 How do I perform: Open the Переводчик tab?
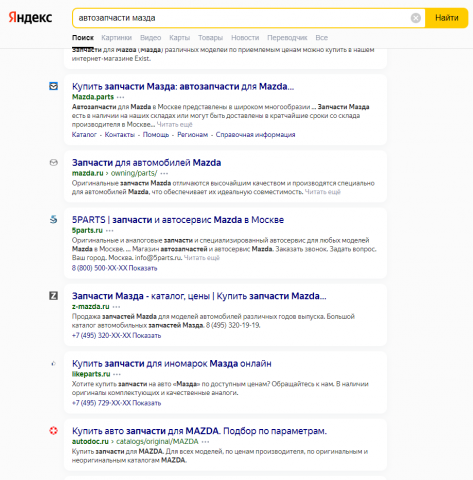click(x=287, y=38)
